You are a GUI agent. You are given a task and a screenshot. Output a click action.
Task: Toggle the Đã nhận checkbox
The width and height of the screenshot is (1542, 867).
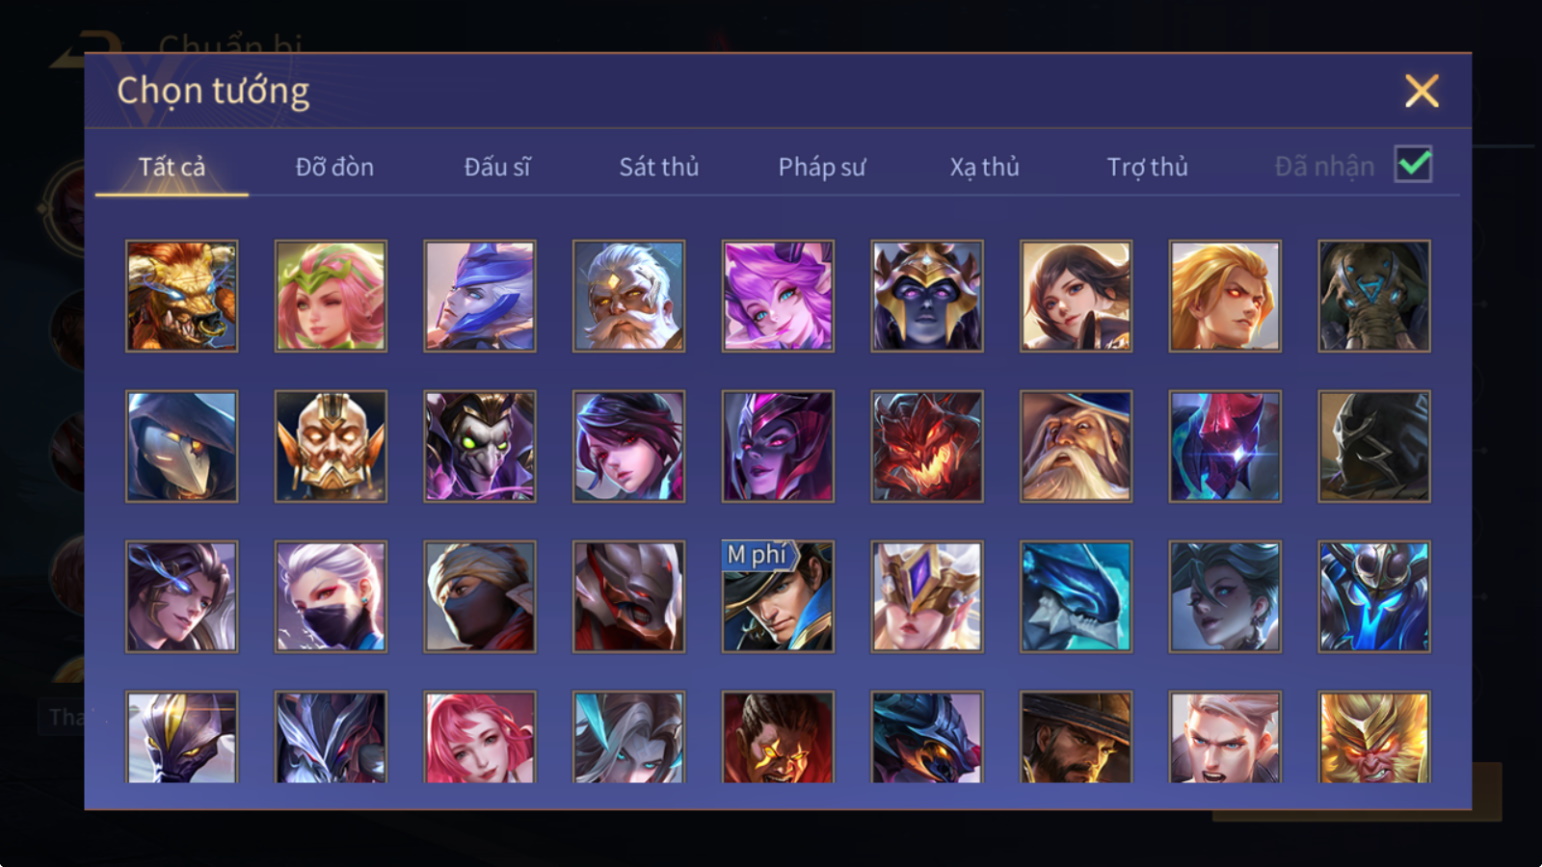(1413, 164)
